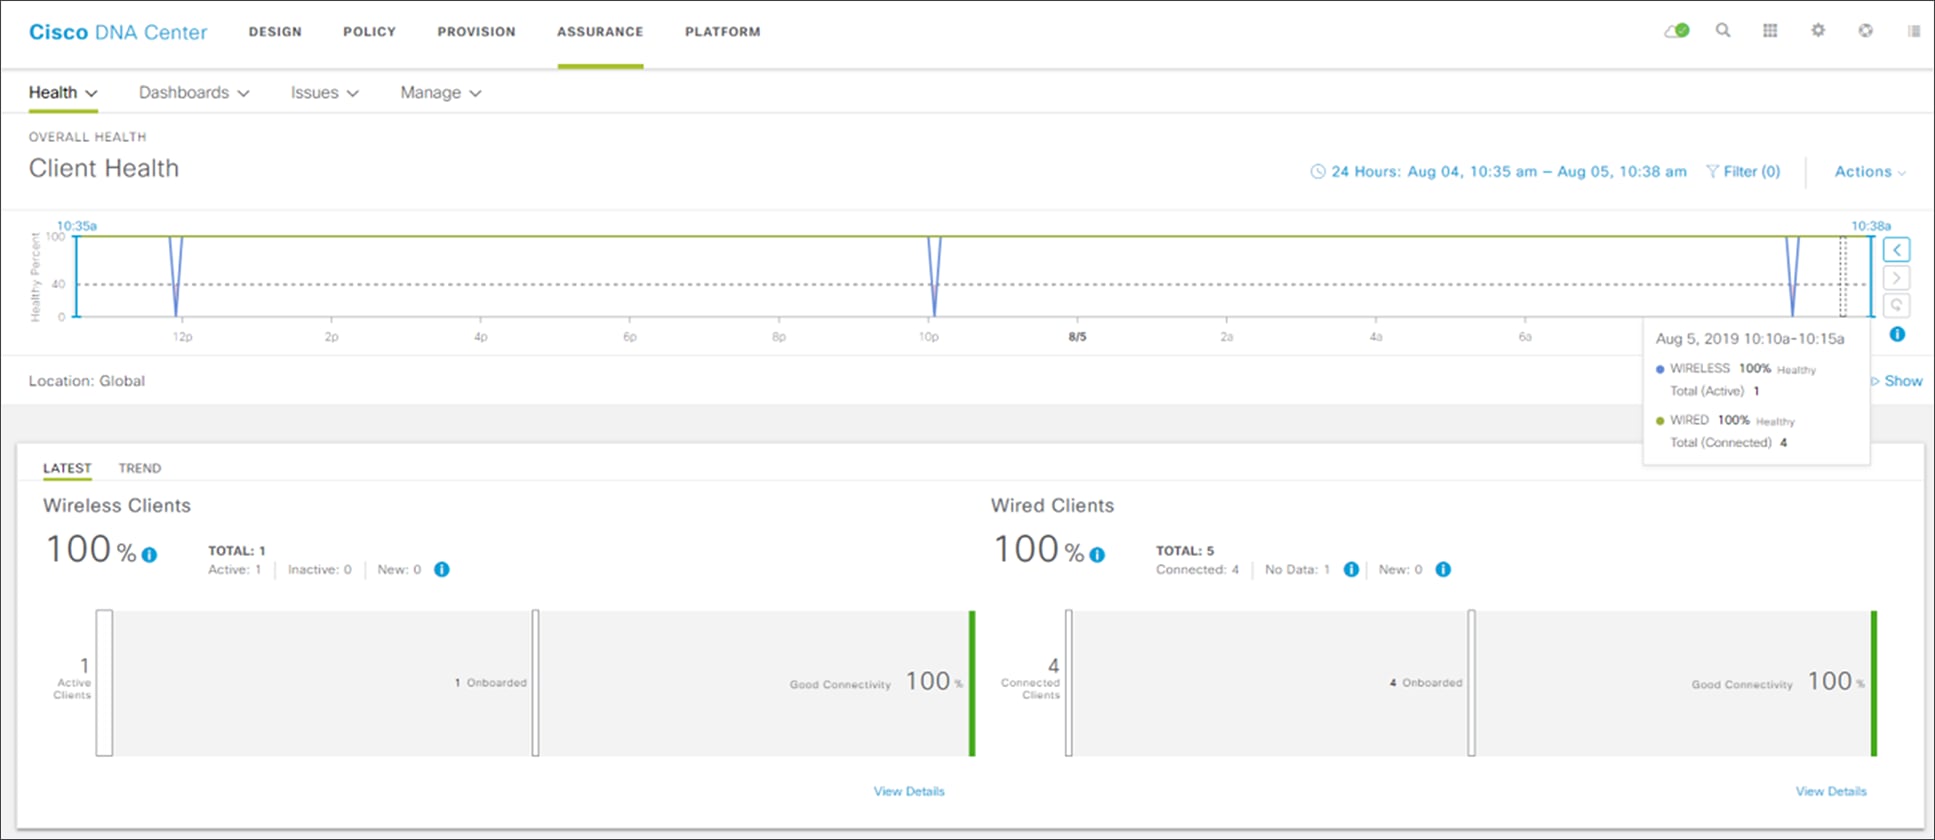This screenshot has width=1935, height=840.
Task: Open the info icon after No Data: 1
Action: [1351, 570]
